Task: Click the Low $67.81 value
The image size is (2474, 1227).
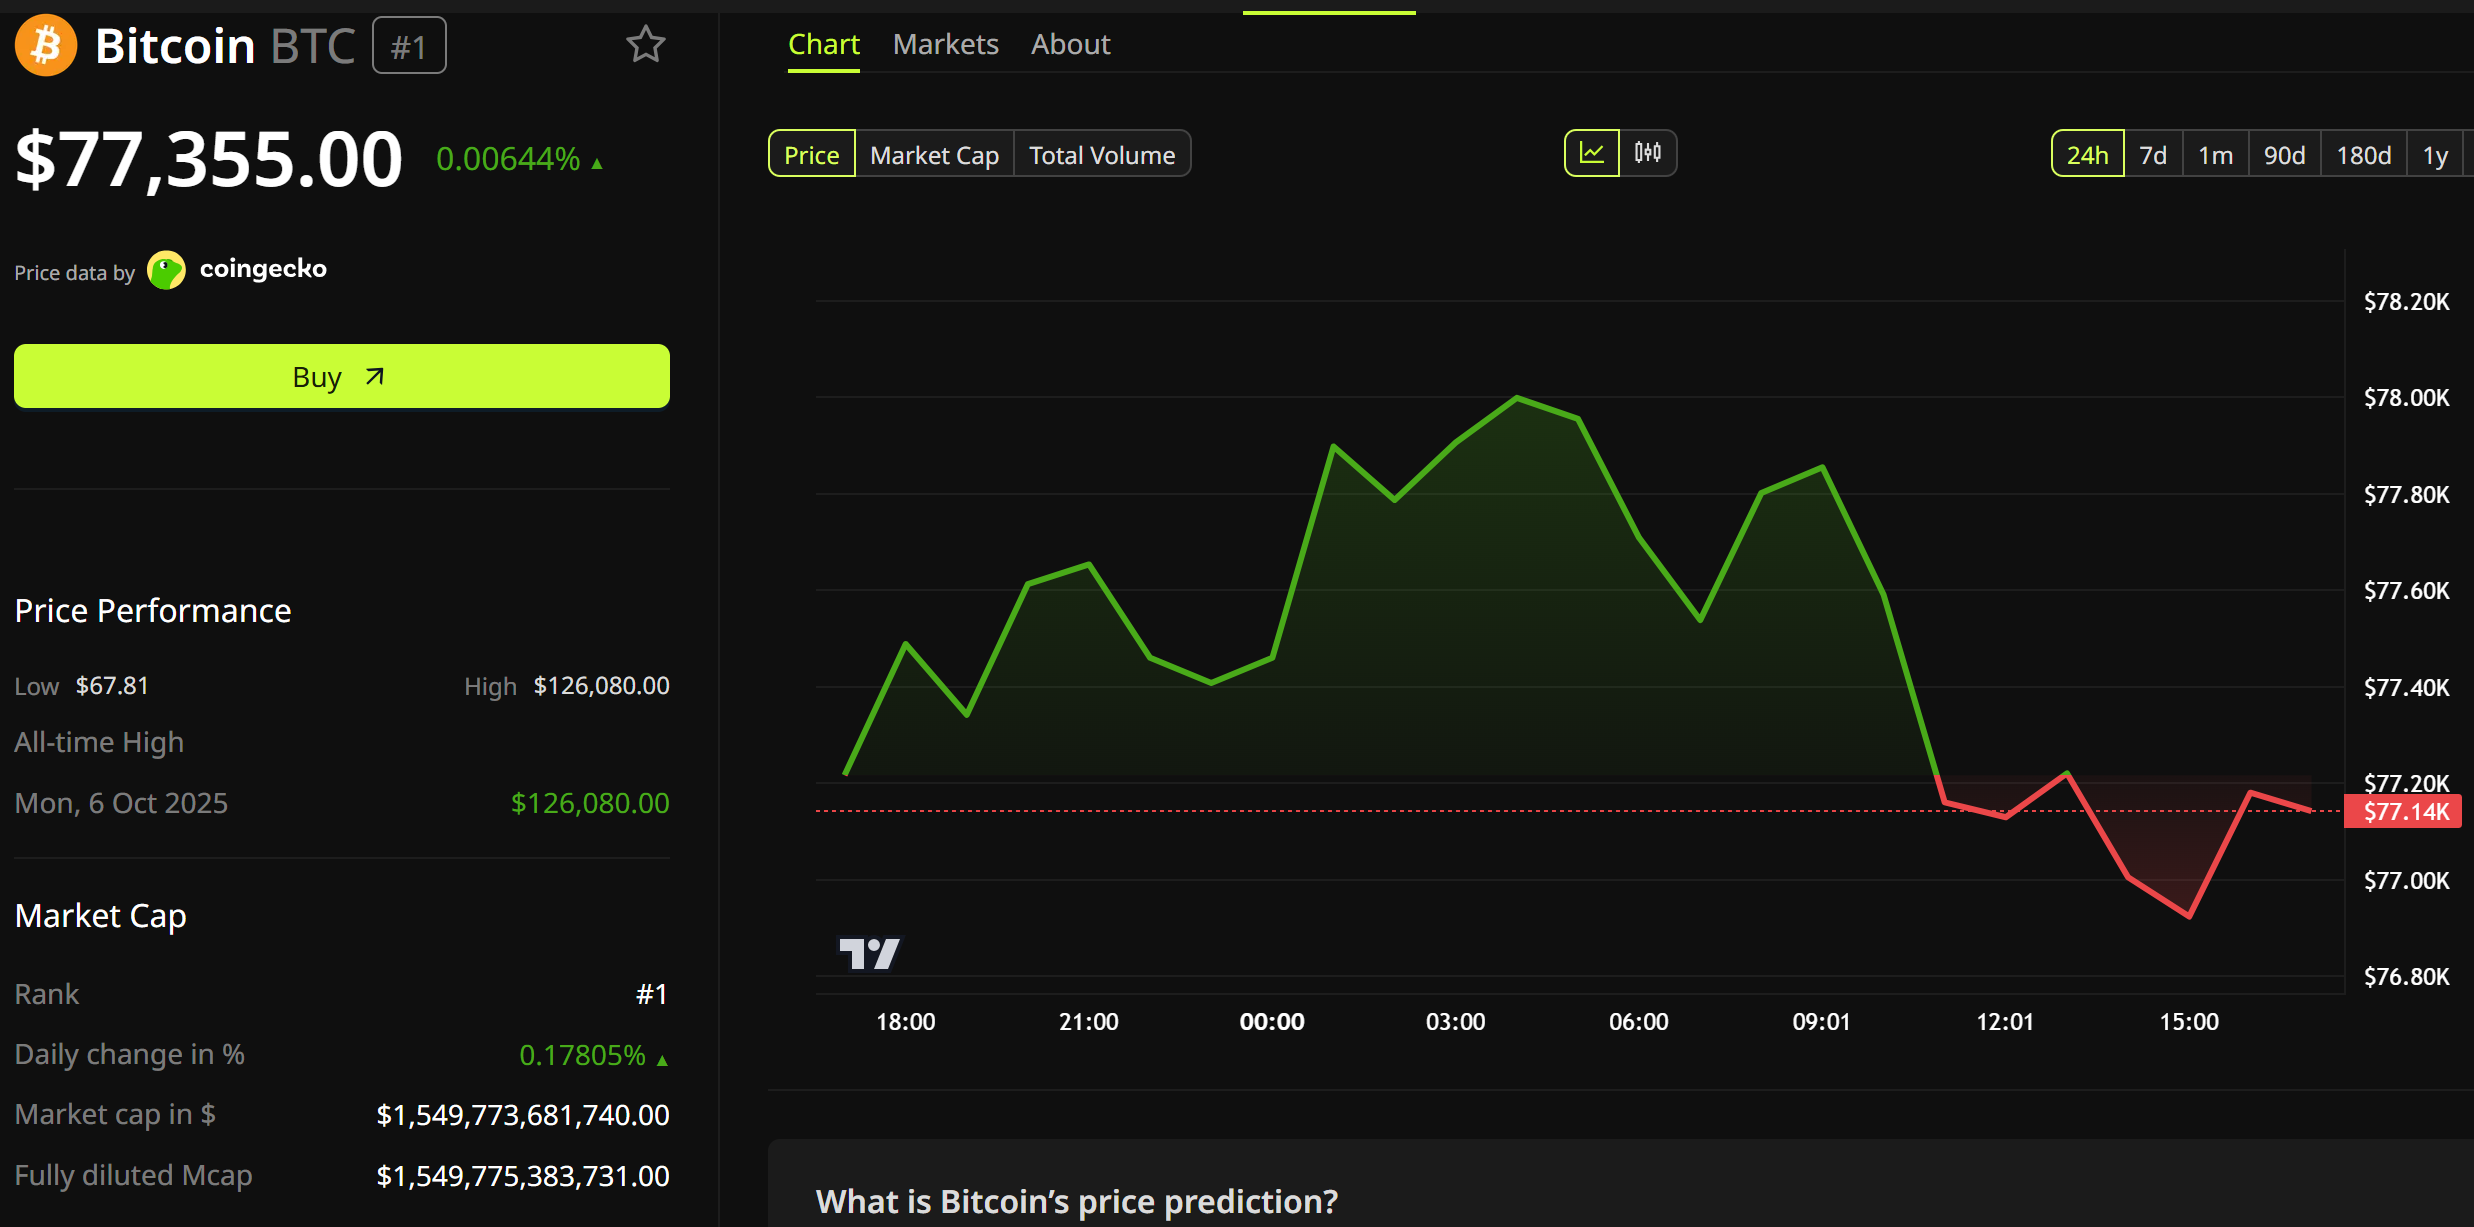Action: [x=112, y=685]
